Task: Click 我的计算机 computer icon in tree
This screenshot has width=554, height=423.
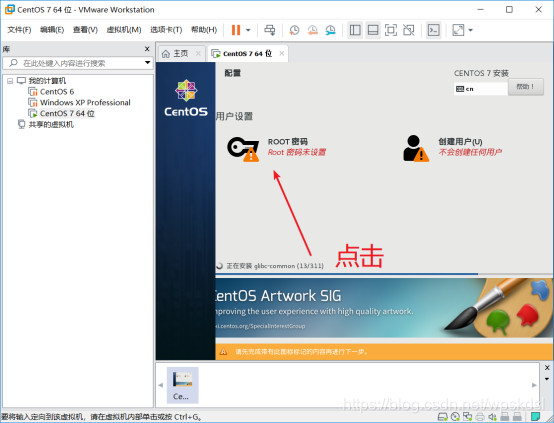Action: [22, 81]
